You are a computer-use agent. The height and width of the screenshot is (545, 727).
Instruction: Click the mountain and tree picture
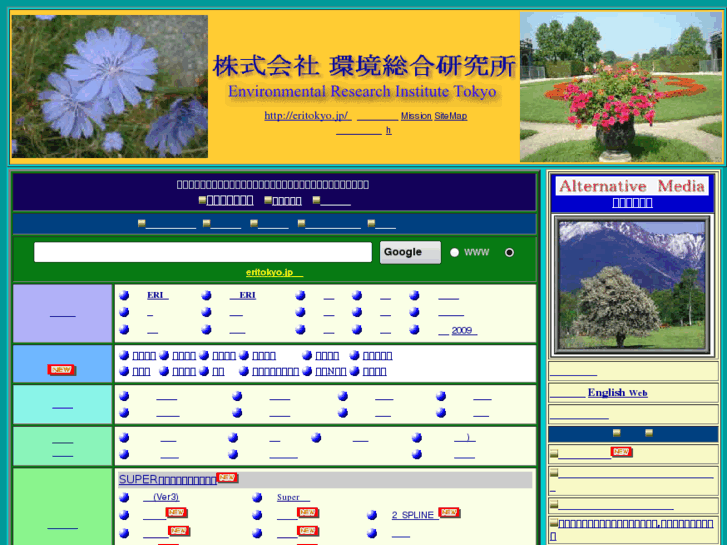pos(632,285)
